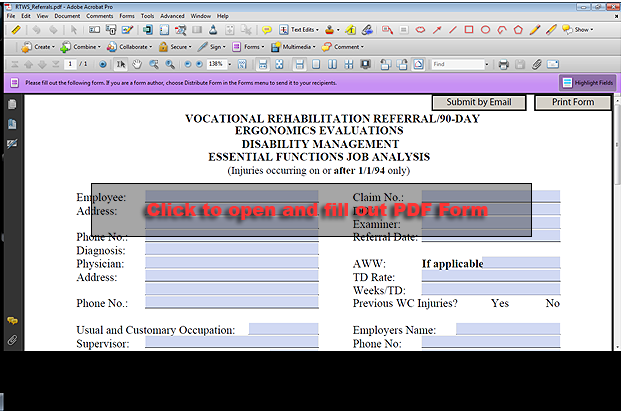Open the Document menu

67,16
